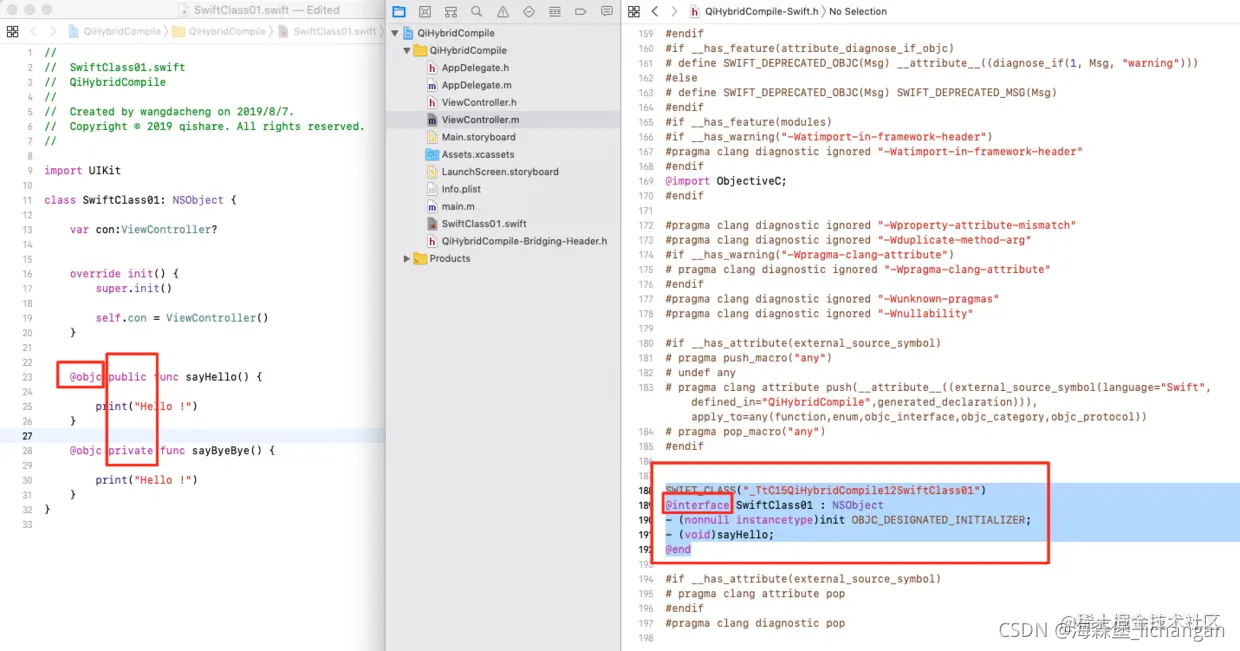Image resolution: width=1240 pixels, height=651 pixels.
Task: Open the Report navigator speech-bubble icon
Action: [607, 12]
